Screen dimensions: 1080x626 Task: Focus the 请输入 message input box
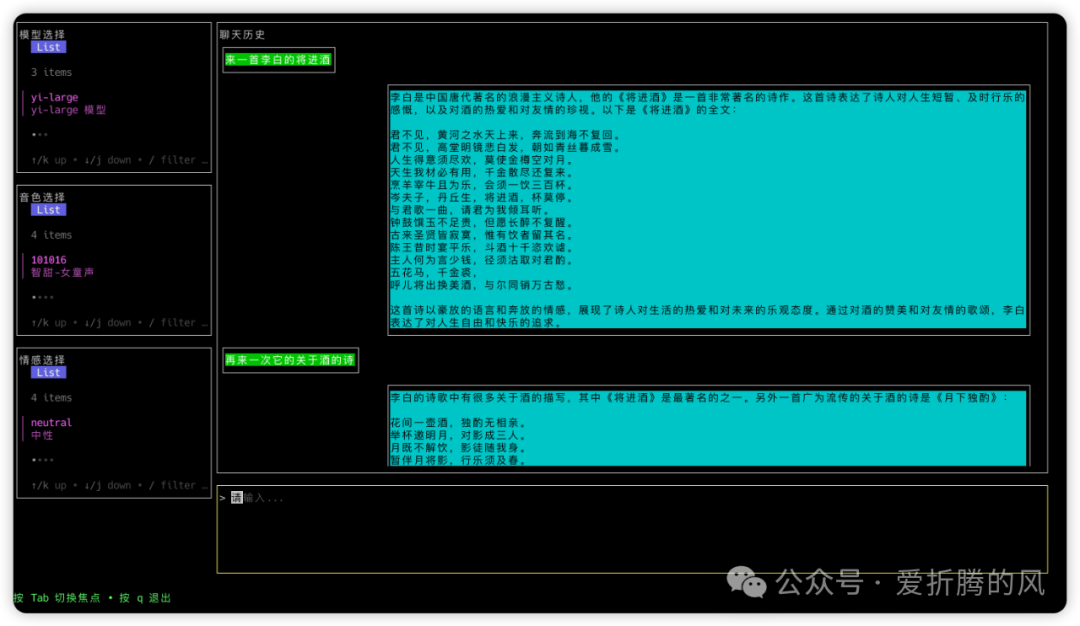tap(631, 529)
